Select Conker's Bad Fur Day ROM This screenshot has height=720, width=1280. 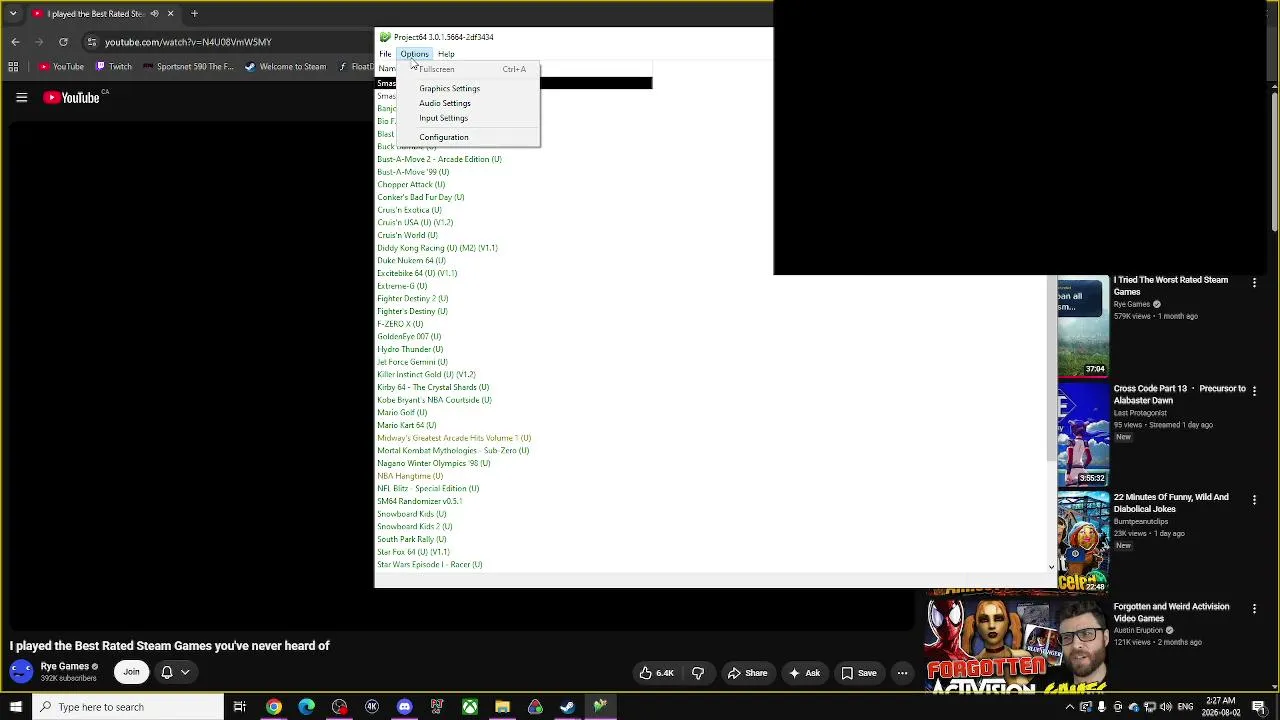pos(420,197)
